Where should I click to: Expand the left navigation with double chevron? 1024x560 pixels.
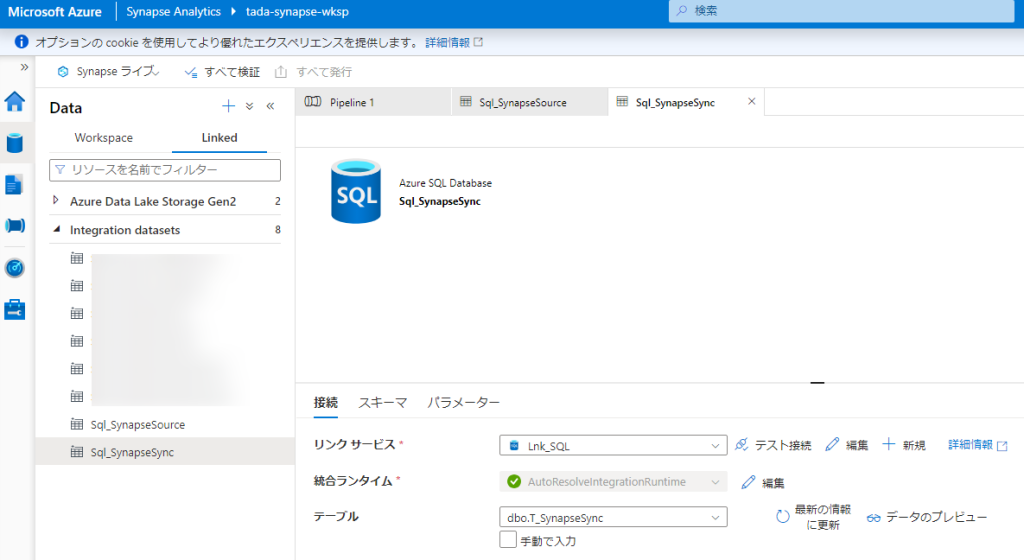click(24, 67)
